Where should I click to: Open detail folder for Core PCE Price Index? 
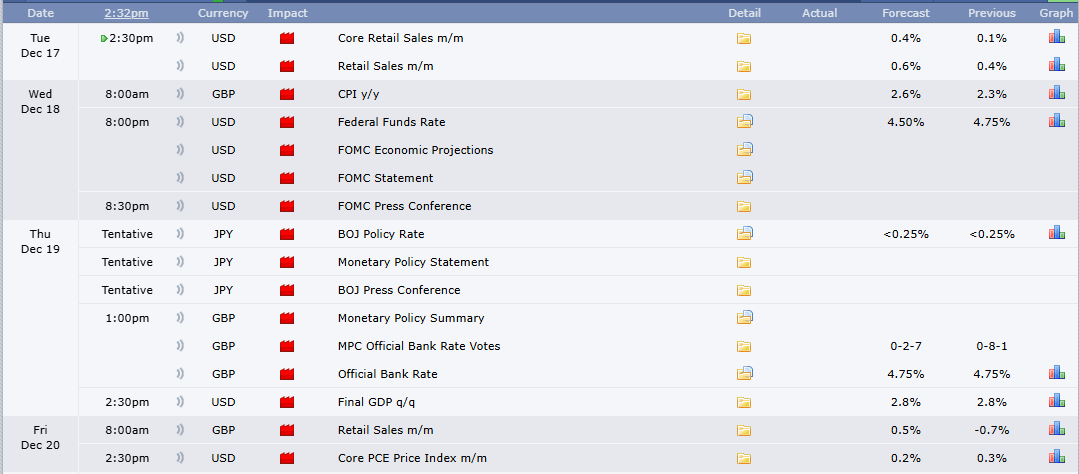coord(744,459)
